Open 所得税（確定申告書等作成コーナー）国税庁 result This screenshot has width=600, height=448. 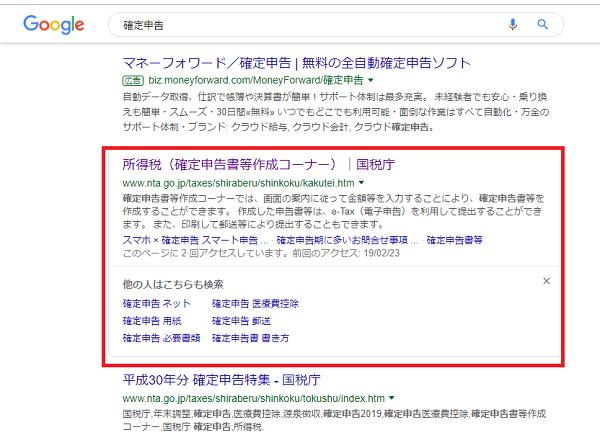pos(259,165)
